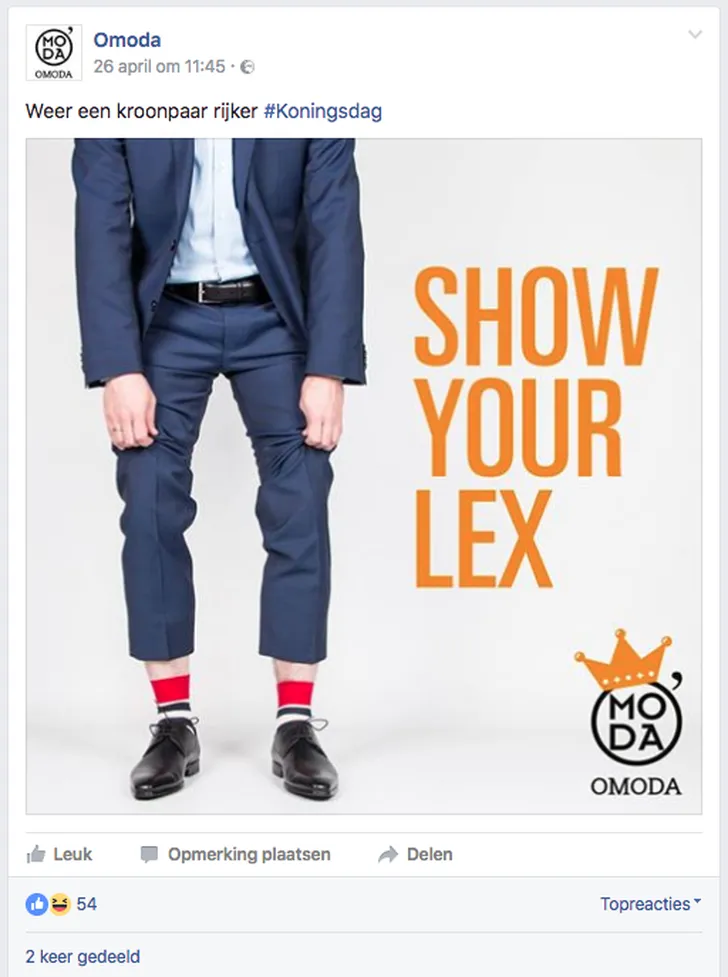Open the 2 keer gedeeld shares link
The height and width of the screenshot is (977, 728).
coord(83,956)
